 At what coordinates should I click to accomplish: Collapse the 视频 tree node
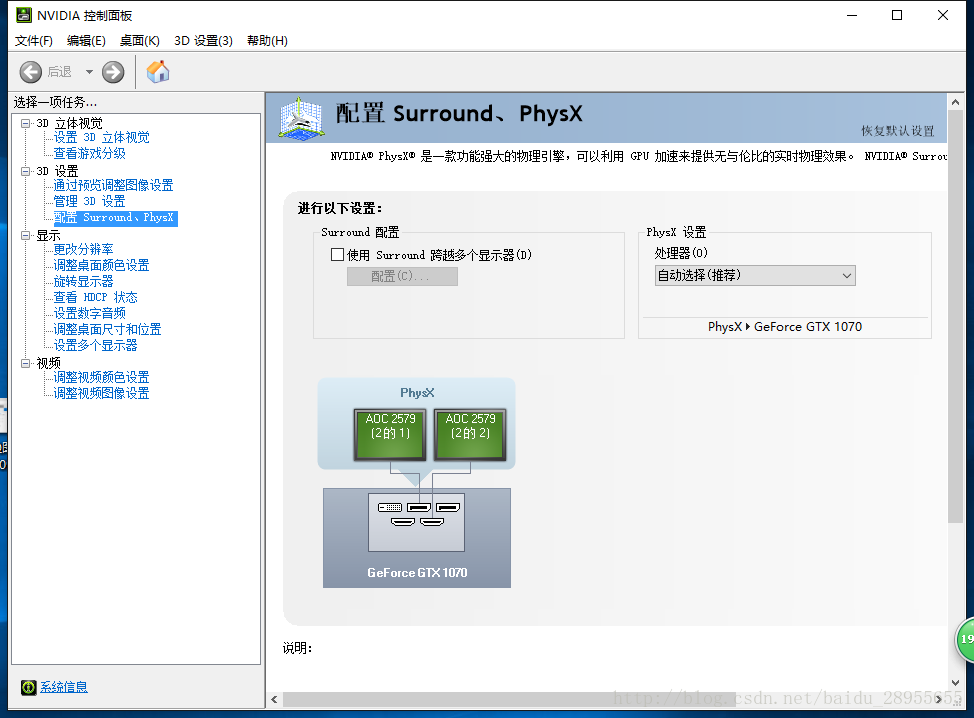[x=25, y=363]
